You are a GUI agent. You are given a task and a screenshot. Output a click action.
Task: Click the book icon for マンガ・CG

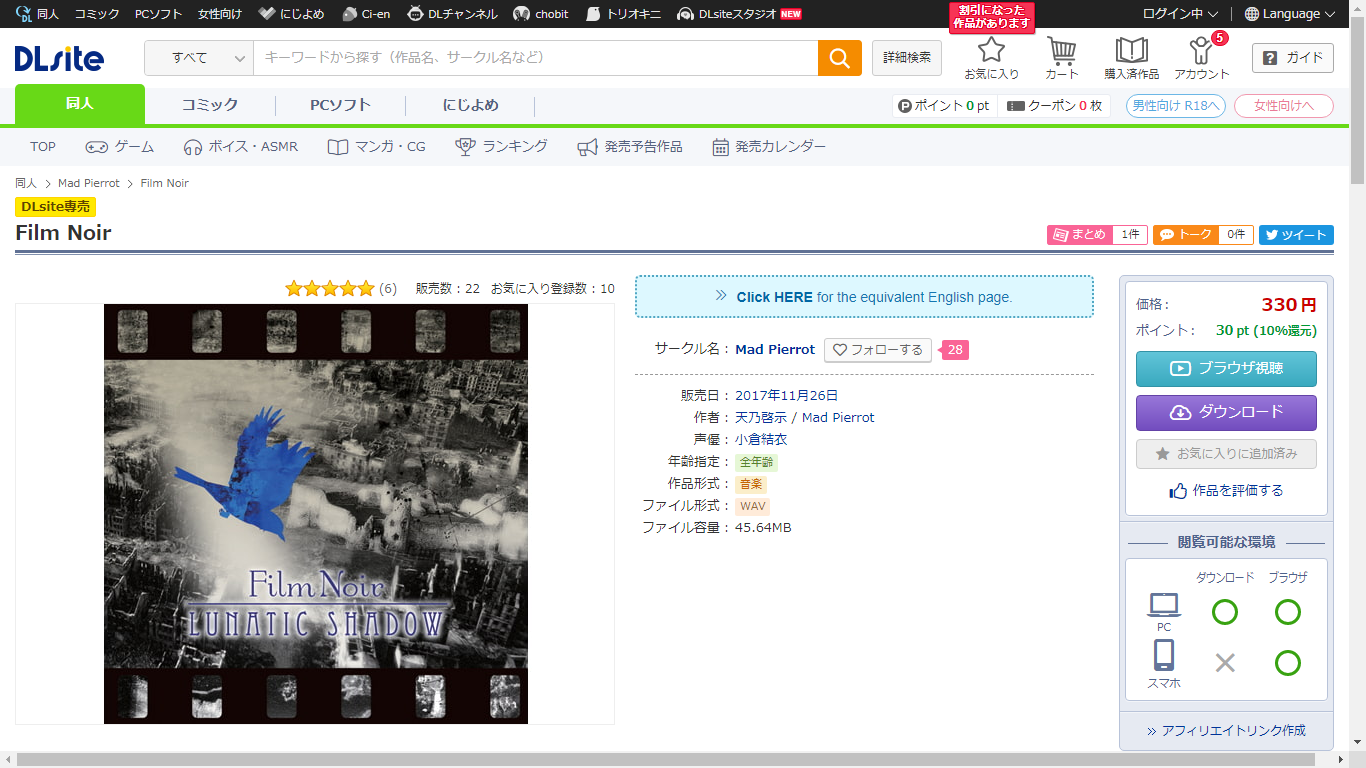(x=338, y=147)
